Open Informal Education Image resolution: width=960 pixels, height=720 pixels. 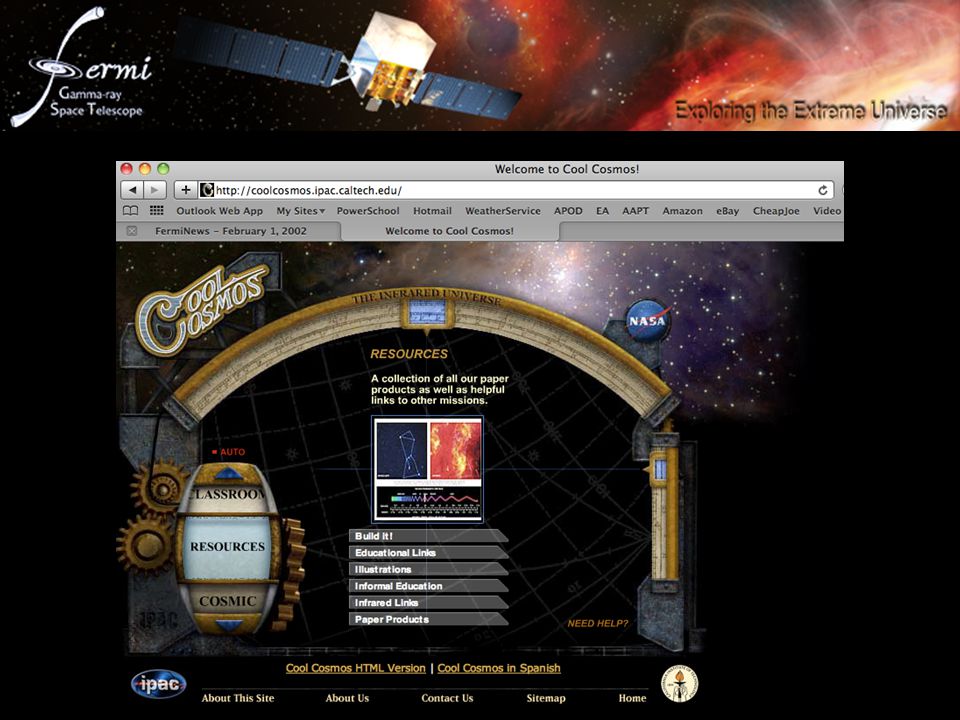click(x=428, y=586)
